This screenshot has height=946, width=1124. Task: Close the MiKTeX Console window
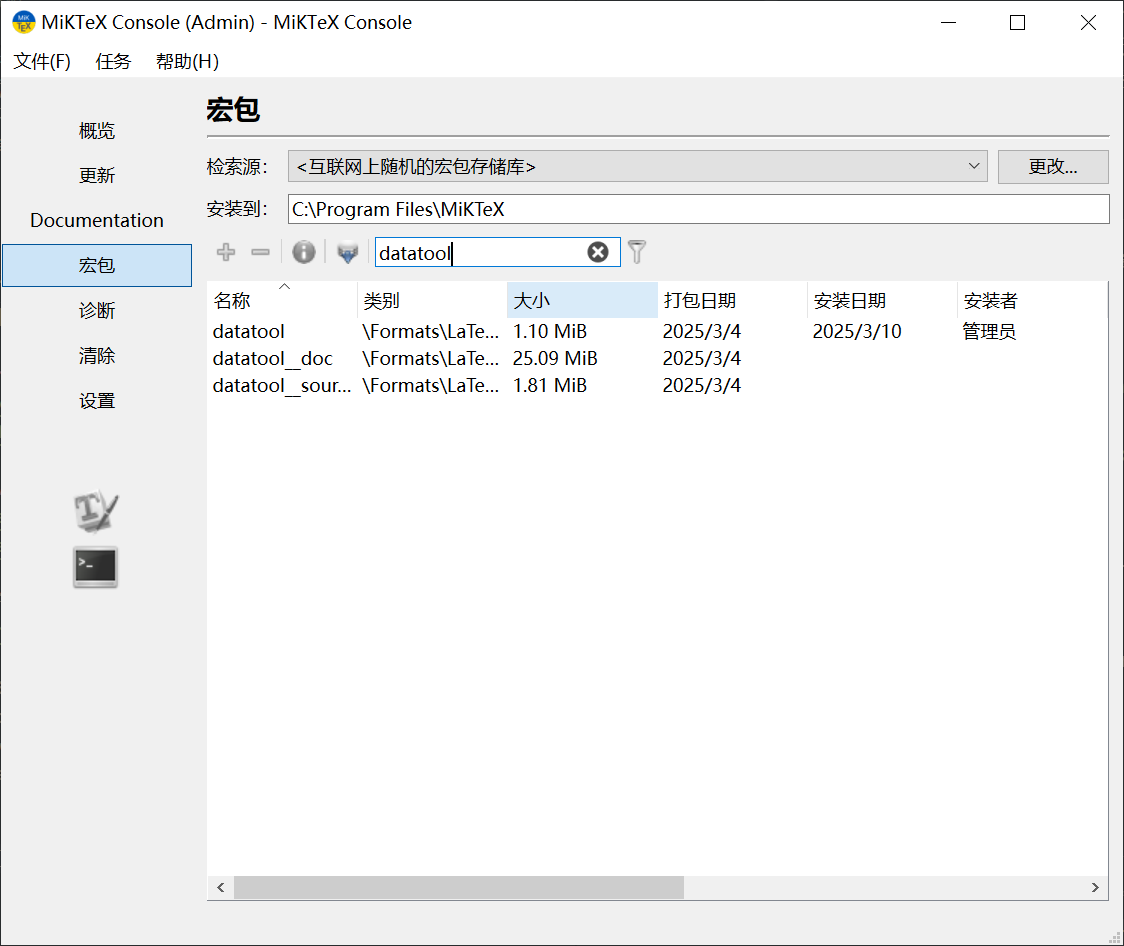click(1088, 22)
